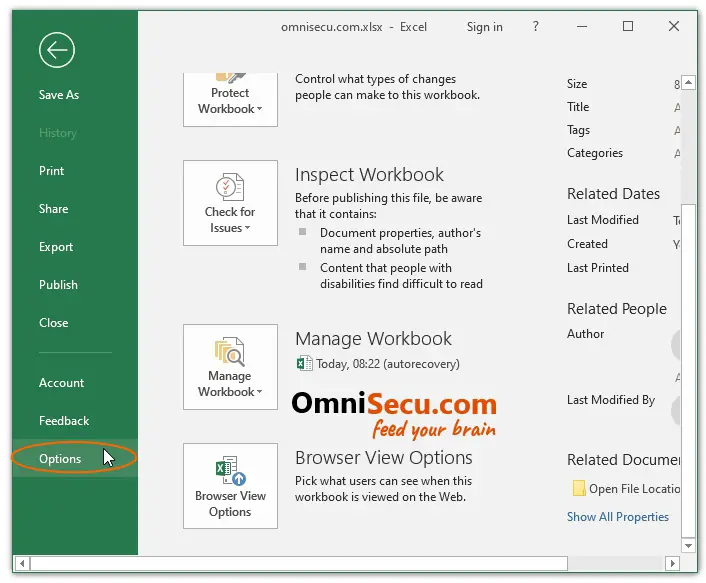Click the Last Modified By label

pyautogui.click(x=611, y=400)
